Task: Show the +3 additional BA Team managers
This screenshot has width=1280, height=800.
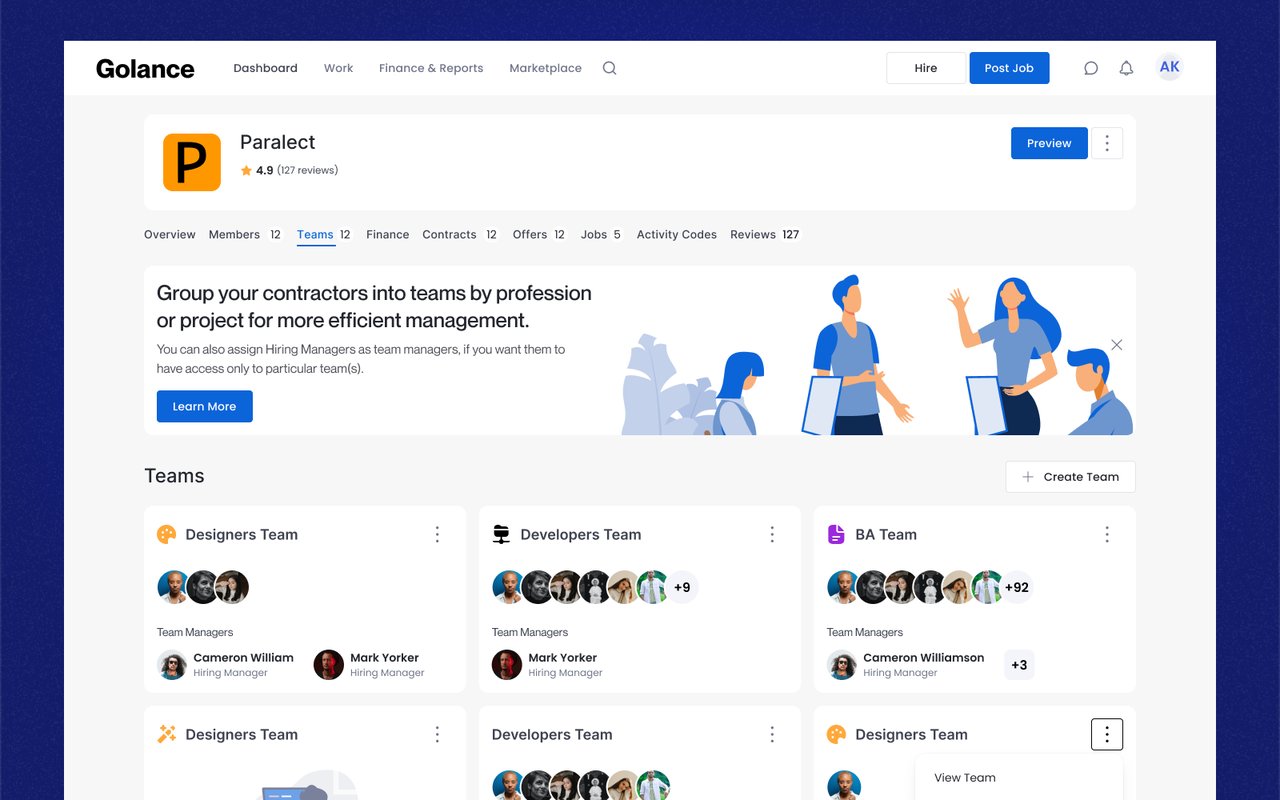Action: tap(1019, 665)
